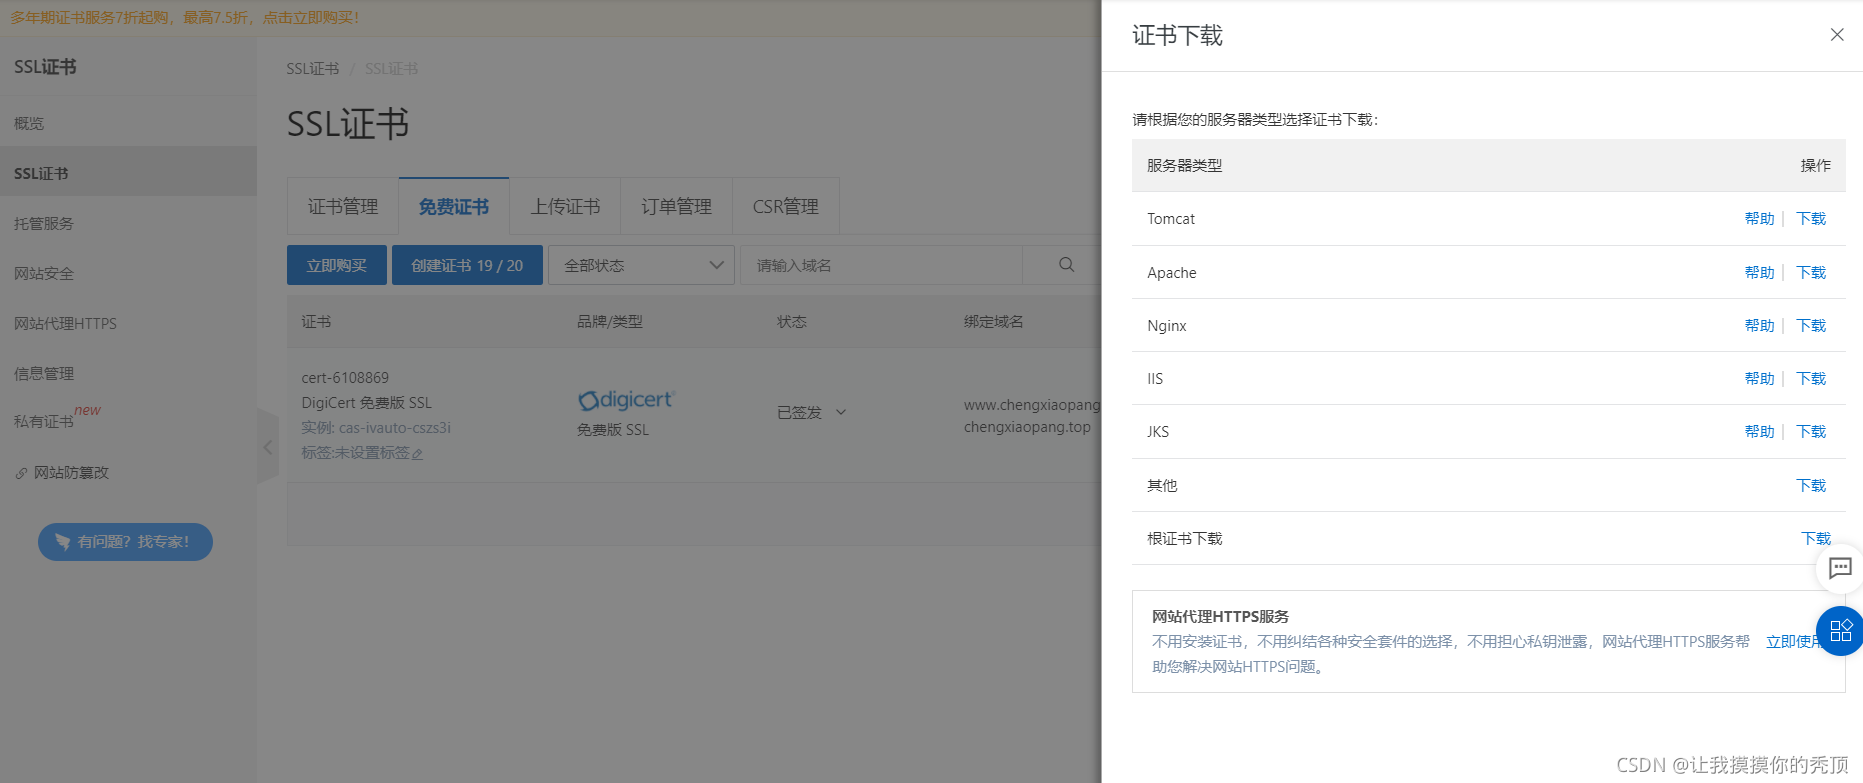The image size is (1863, 783).
Task: Click the SSL证书 breadcrumb root link
Action: click(x=312, y=69)
